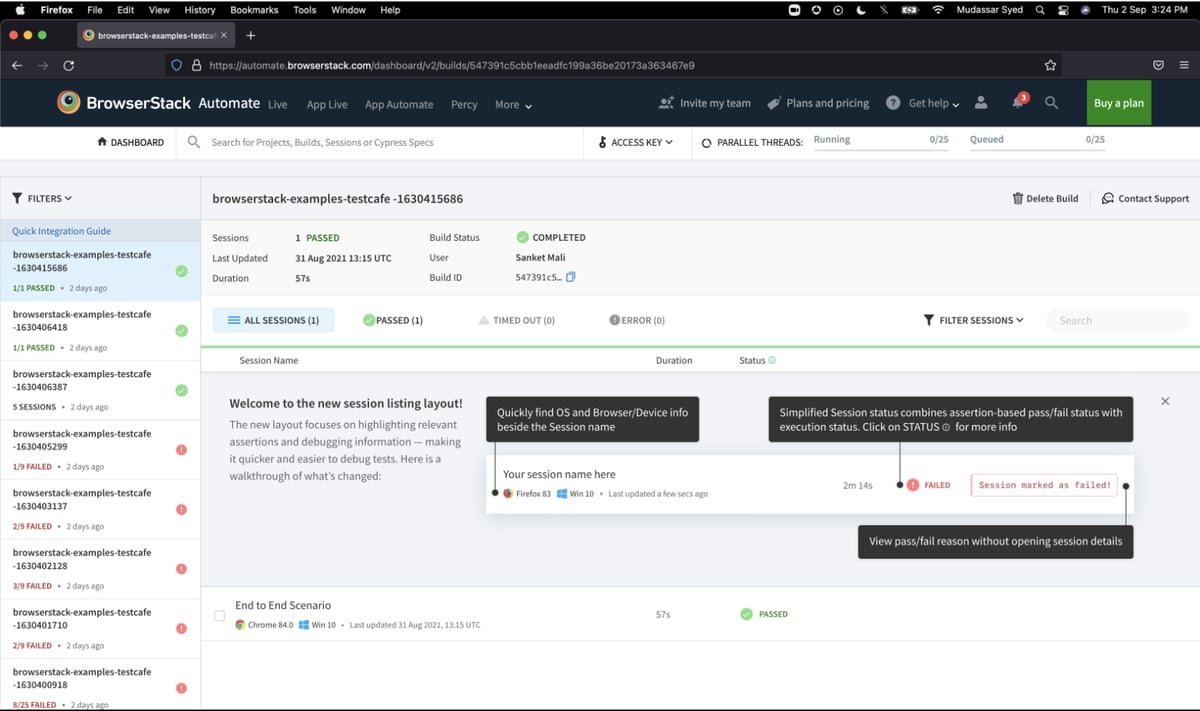
Task: Open Plans and pricing
Action: (x=818, y=103)
